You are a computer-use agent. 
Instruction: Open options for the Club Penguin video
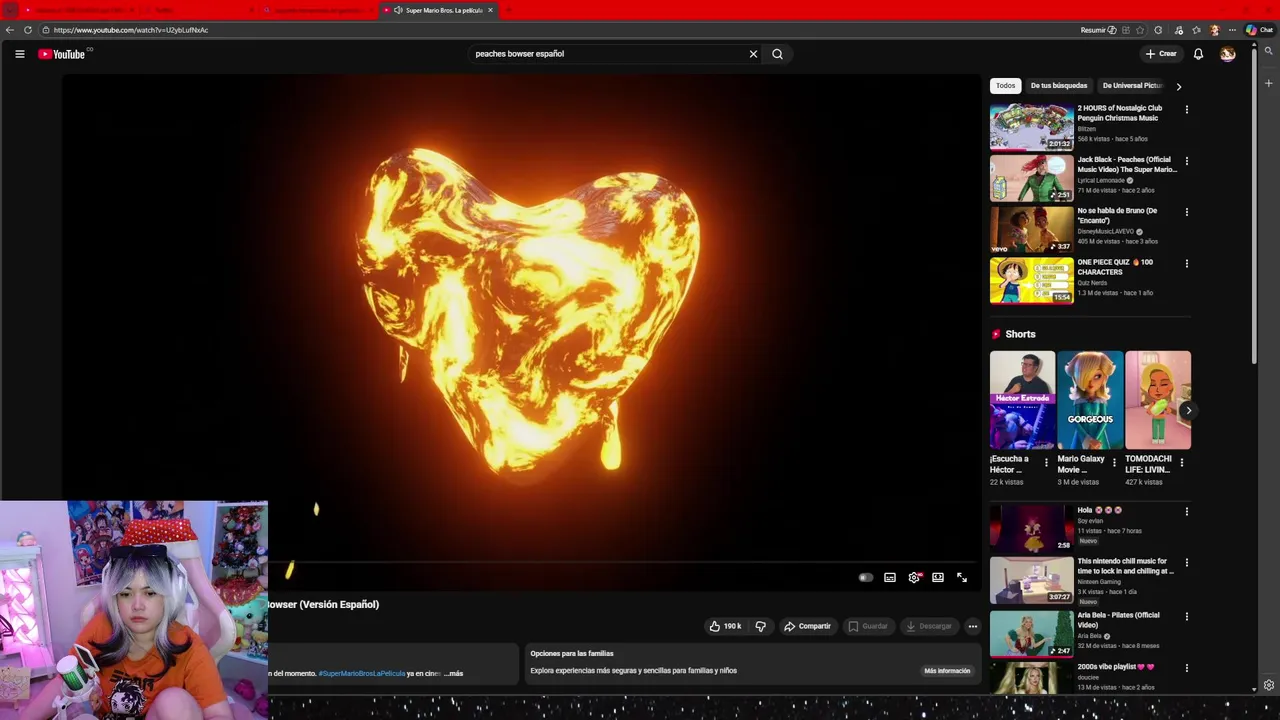pyautogui.click(x=1187, y=110)
